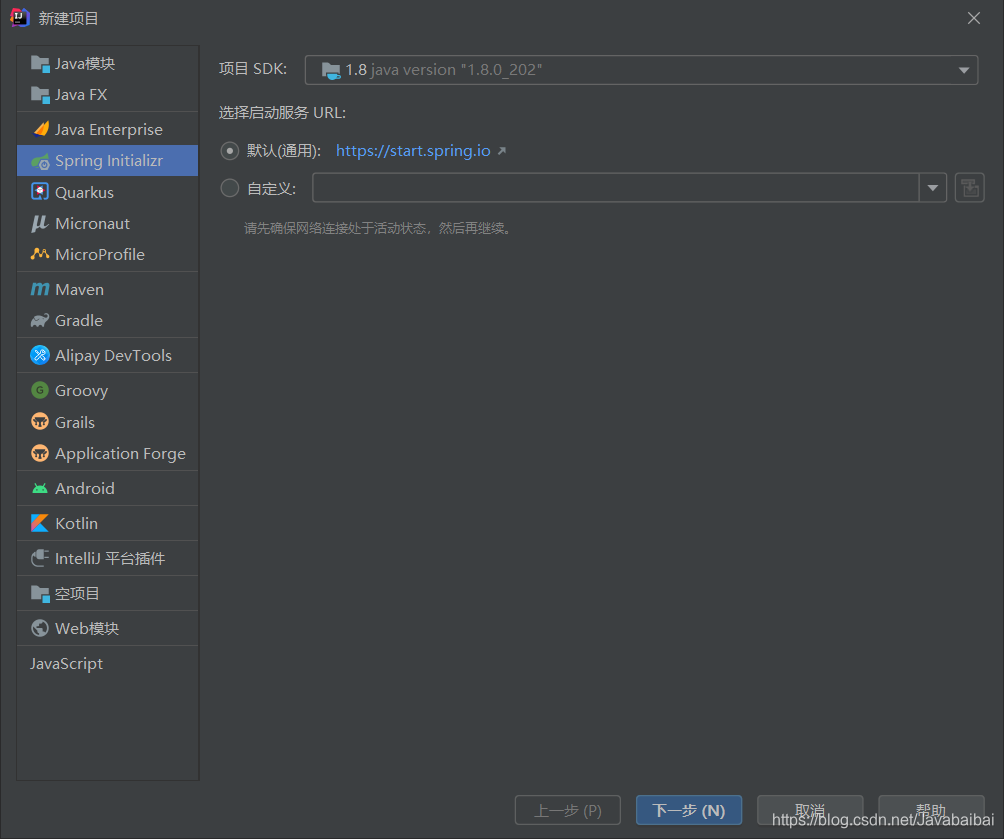Choose Java FX project type
The image size is (1004, 839).
click(x=108, y=95)
